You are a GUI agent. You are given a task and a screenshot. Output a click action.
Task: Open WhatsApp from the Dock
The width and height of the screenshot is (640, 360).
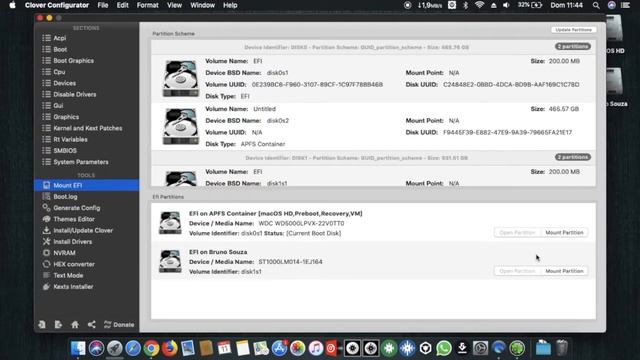point(444,348)
